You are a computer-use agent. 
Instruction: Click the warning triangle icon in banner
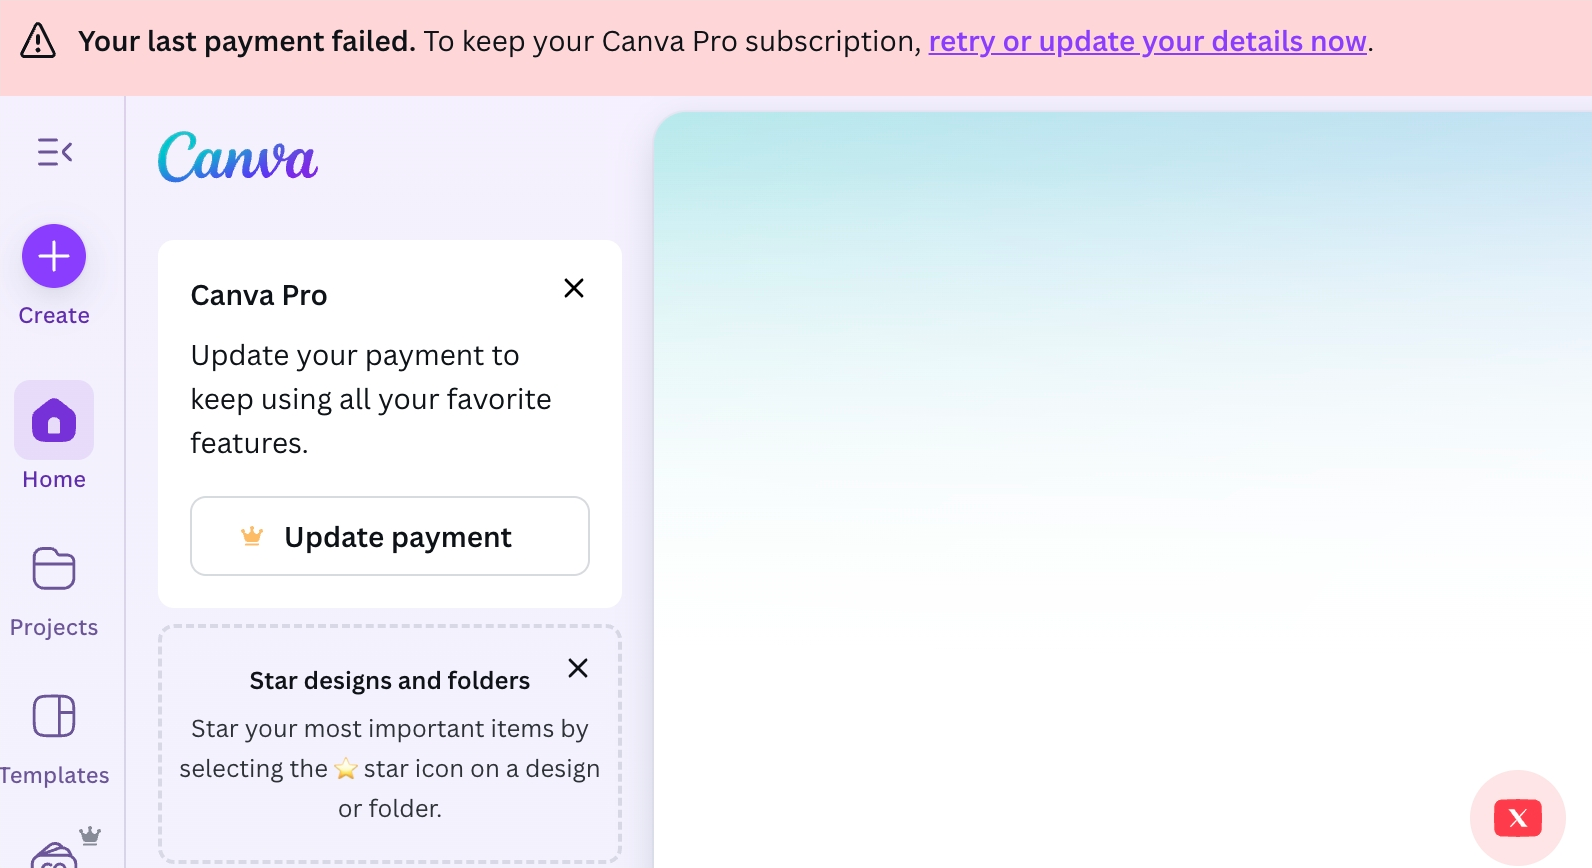(x=38, y=41)
